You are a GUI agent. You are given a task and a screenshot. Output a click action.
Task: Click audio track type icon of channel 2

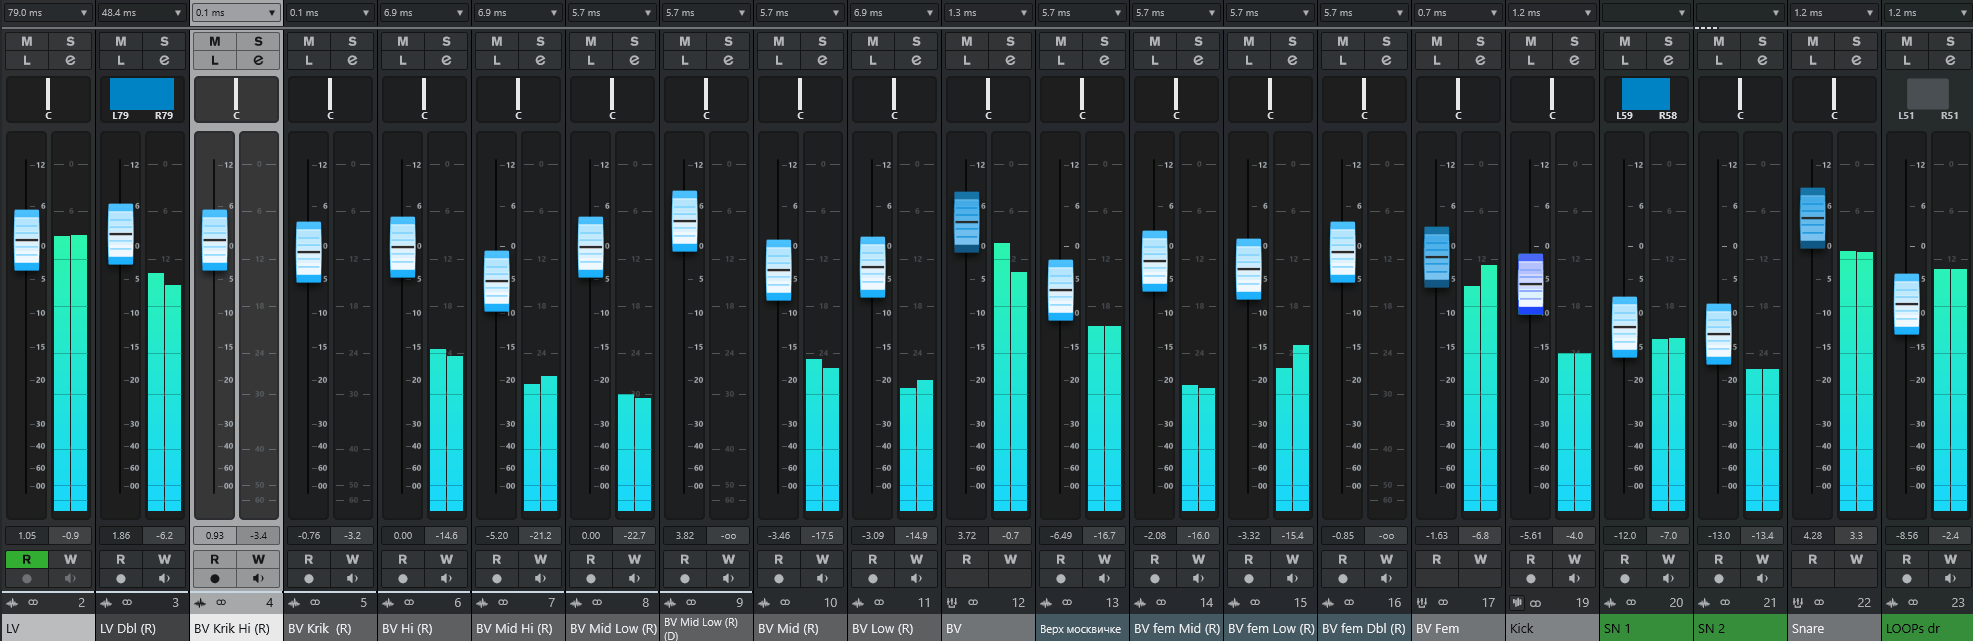click(x=12, y=603)
